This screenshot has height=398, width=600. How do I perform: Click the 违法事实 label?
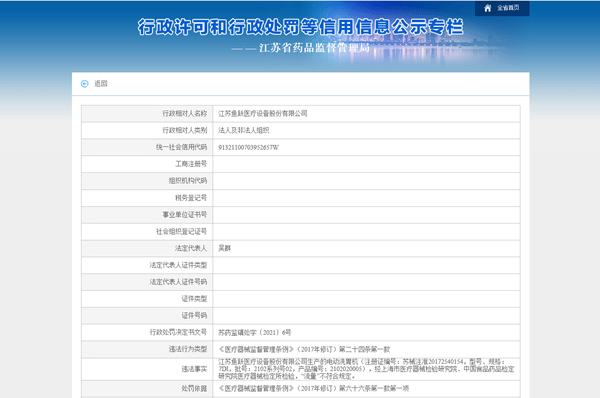click(x=194, y=369)
